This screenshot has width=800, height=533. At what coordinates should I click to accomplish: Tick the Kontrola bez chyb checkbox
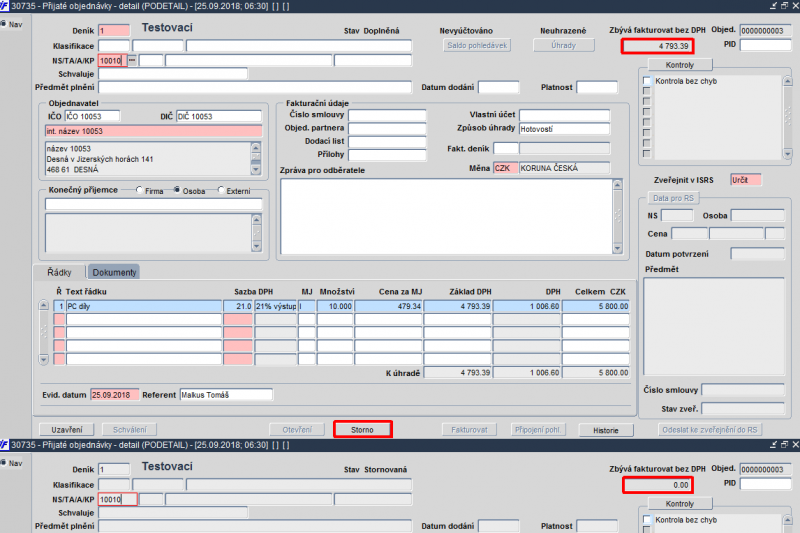(647, 81)
